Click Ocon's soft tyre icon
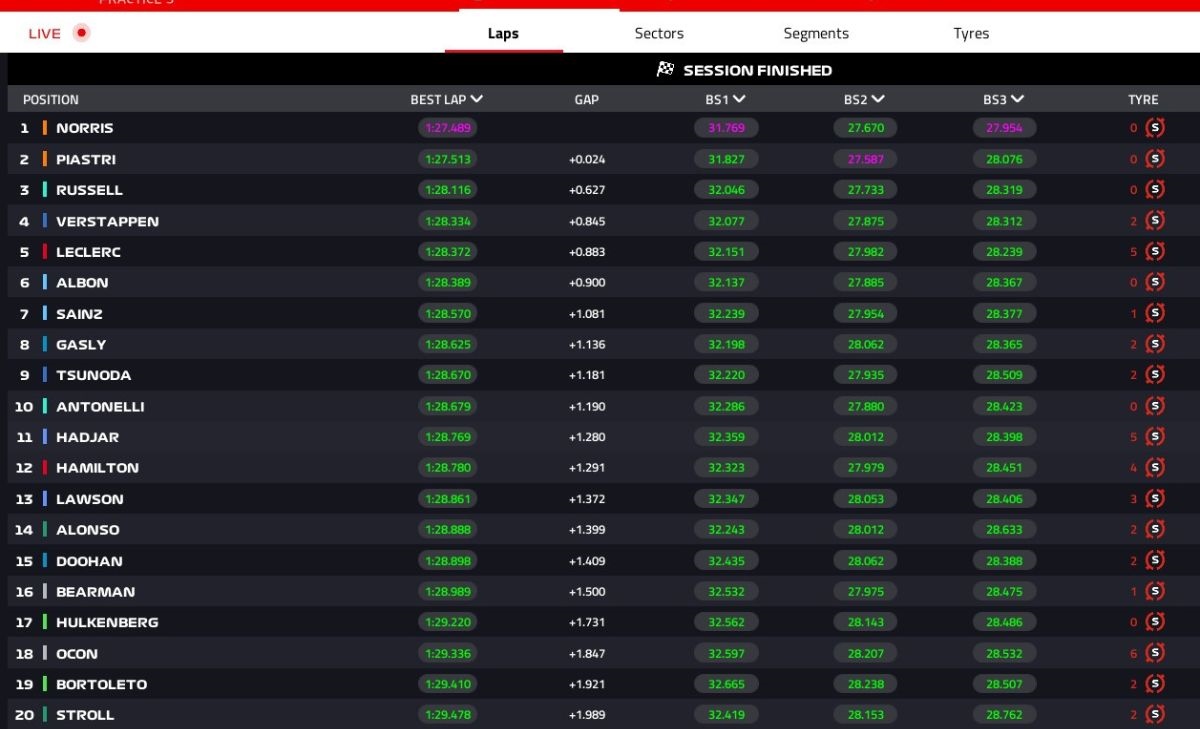This screenshot has width=1200, height=729. point(1155,654)
